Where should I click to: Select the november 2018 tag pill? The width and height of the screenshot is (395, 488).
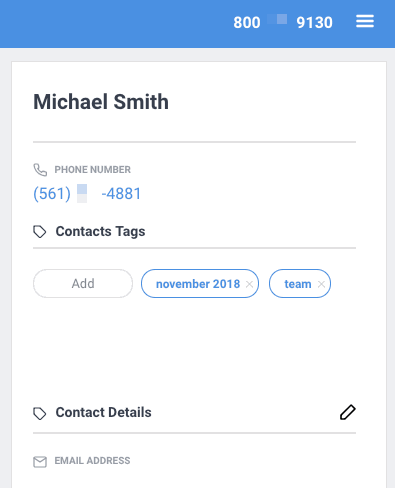(x=200, y=284)
